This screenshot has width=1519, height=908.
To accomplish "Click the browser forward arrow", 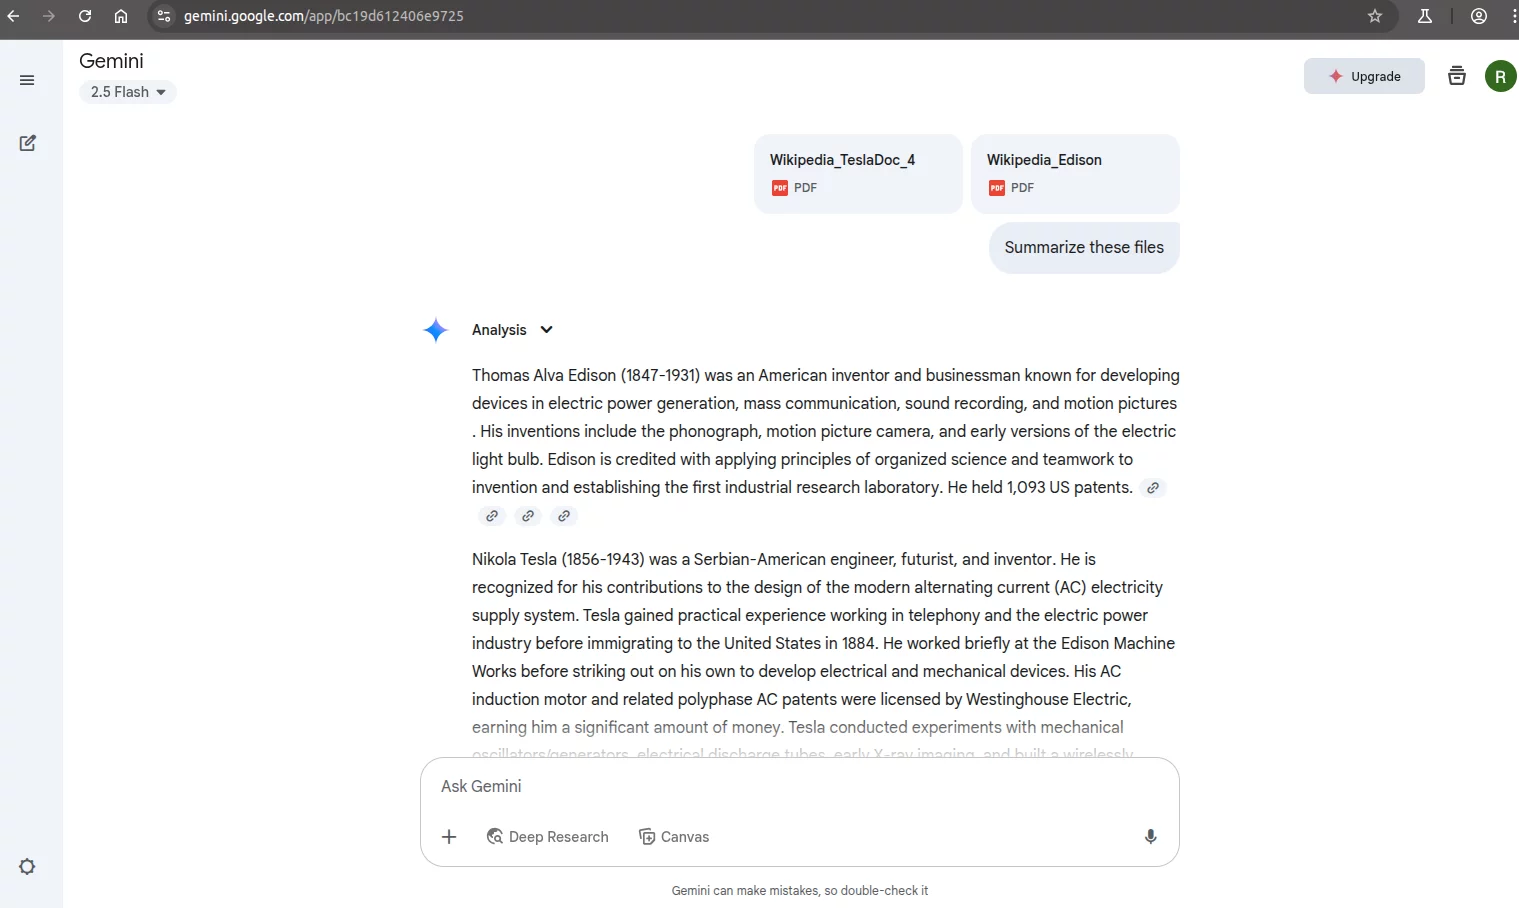I will (x=49, y=16).
